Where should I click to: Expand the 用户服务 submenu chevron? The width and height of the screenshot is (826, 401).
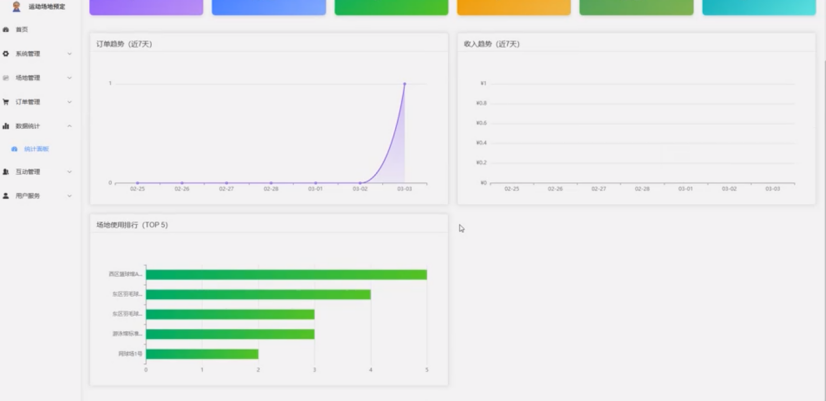[x=70, y=195]
